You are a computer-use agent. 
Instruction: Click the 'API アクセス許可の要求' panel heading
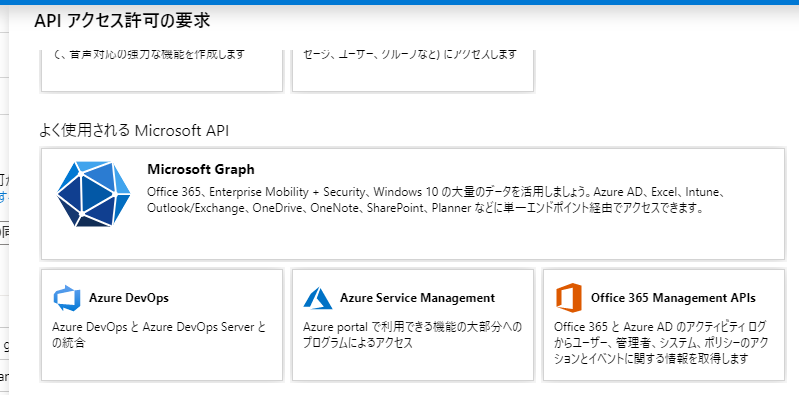122,21
